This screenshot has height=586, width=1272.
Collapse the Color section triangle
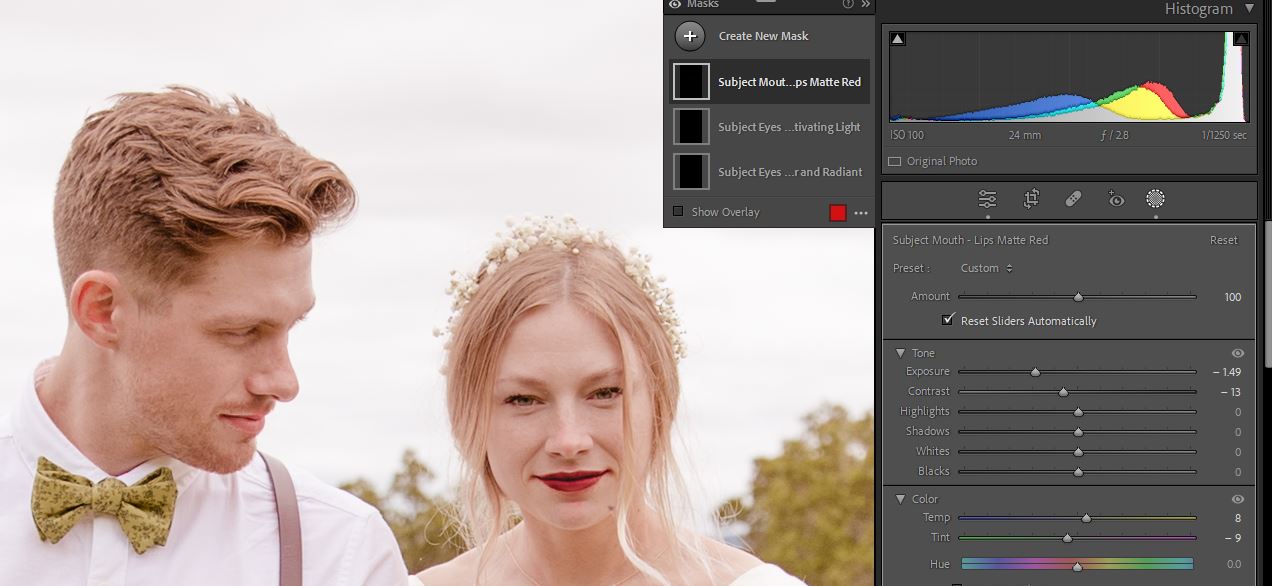[x=900, y=499]
